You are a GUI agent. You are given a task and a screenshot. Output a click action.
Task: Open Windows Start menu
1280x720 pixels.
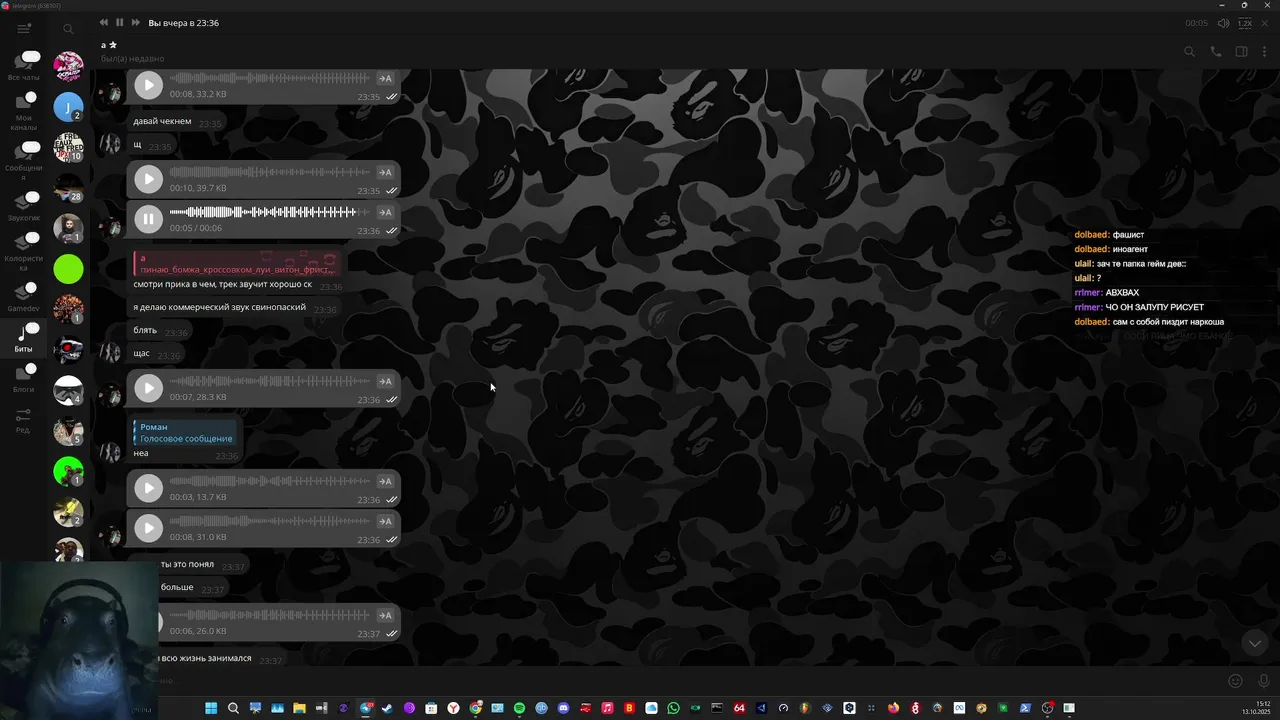[211, 708]
